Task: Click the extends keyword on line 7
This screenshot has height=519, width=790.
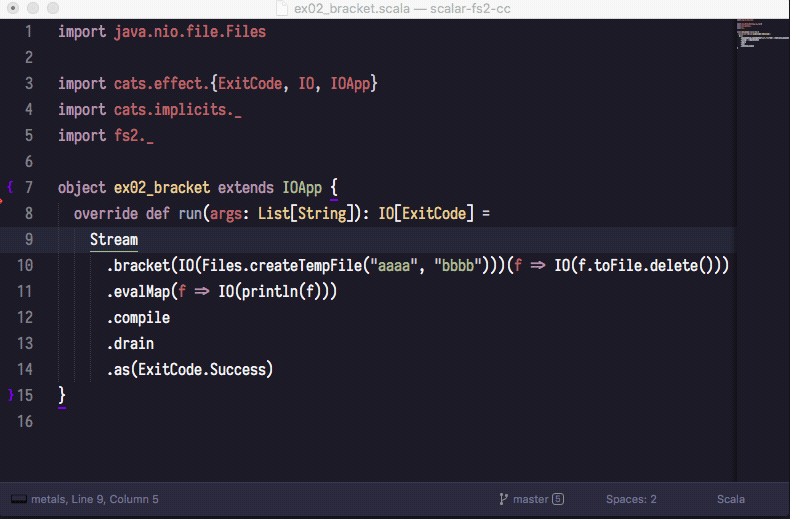Action: point(246,187)
